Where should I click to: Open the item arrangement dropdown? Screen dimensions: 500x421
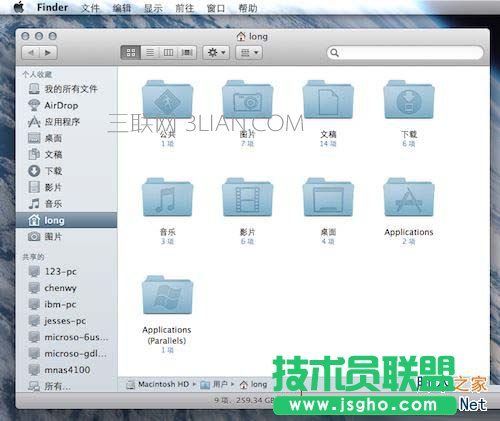249,53
